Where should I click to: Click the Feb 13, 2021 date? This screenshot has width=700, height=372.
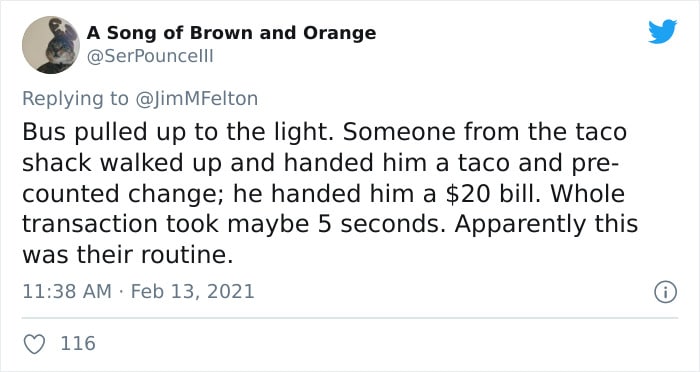(192, 292)
